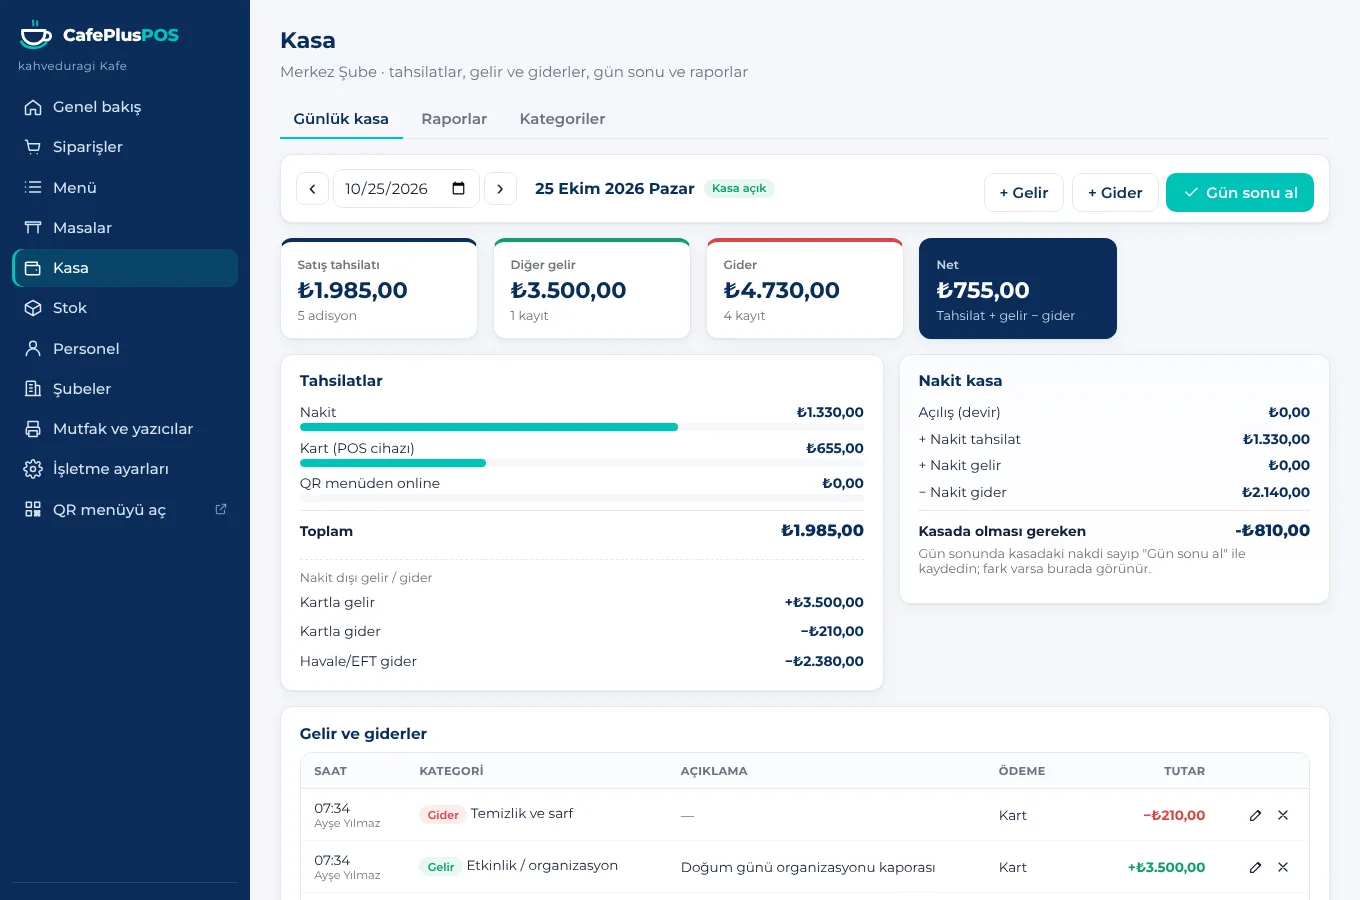Click the Kasa açık status badge
The image size is (1360, 900).
click(739, 188)
